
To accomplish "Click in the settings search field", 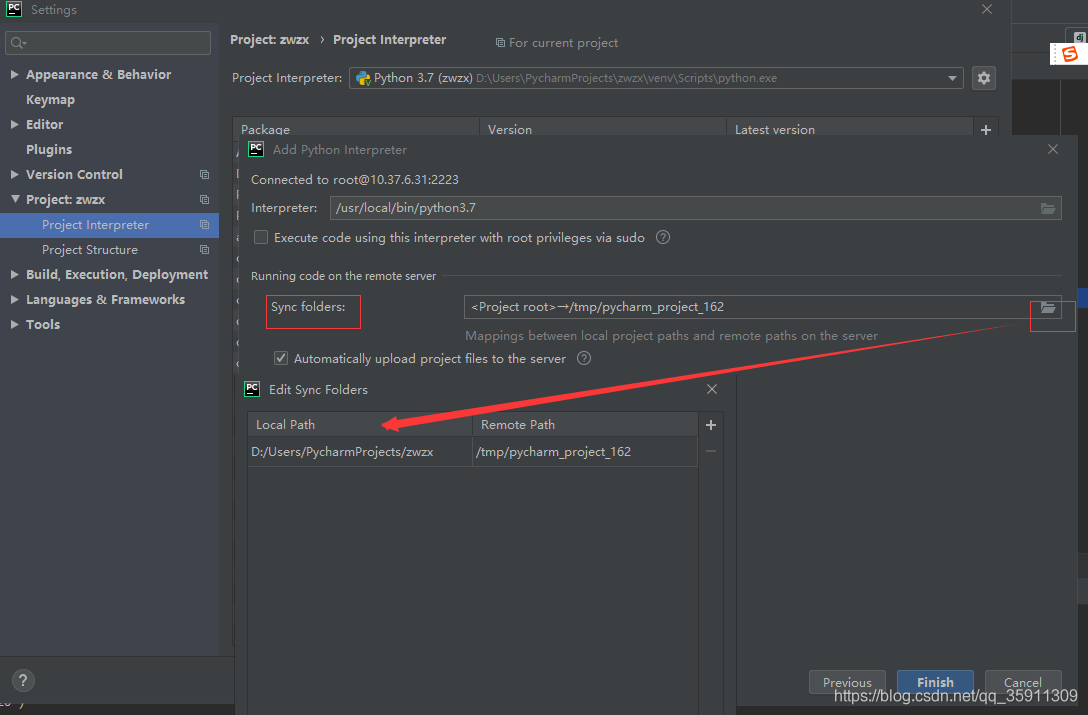I will pyautogui.click(x=108, y=42).
